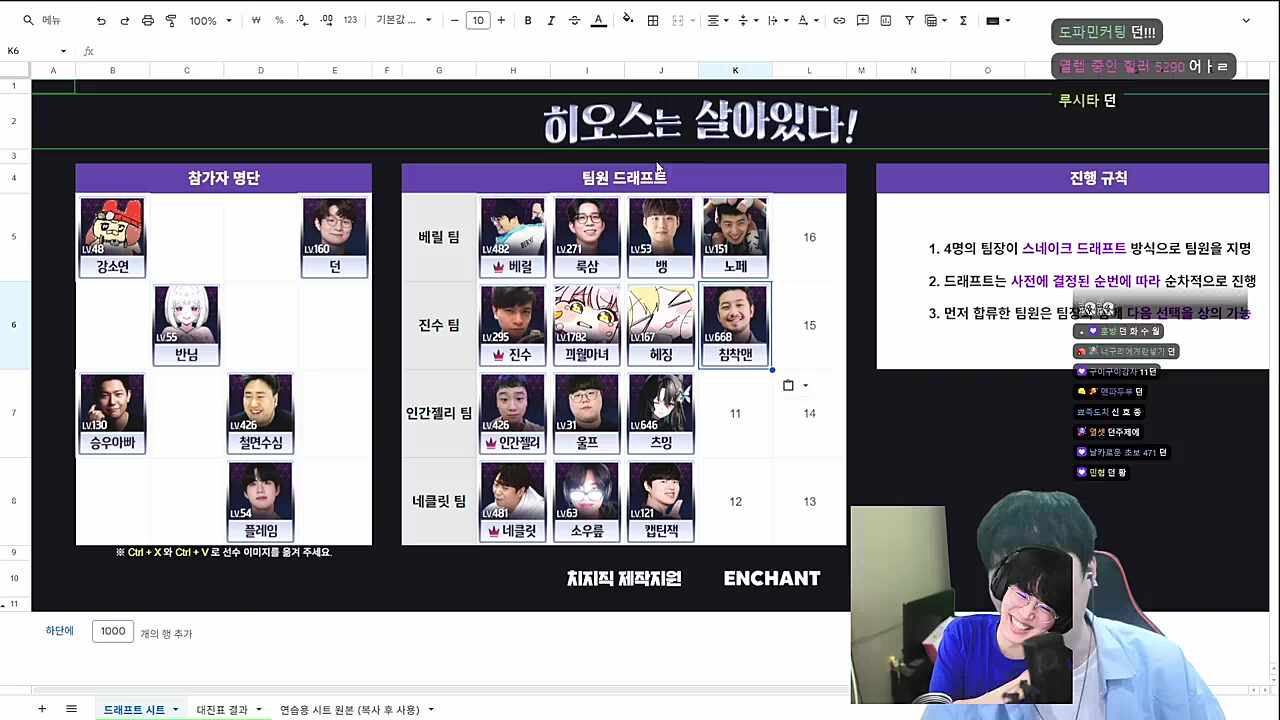Open the text color picker
The height and width of the screenshot is (720, 1280).
coord(598,20)
